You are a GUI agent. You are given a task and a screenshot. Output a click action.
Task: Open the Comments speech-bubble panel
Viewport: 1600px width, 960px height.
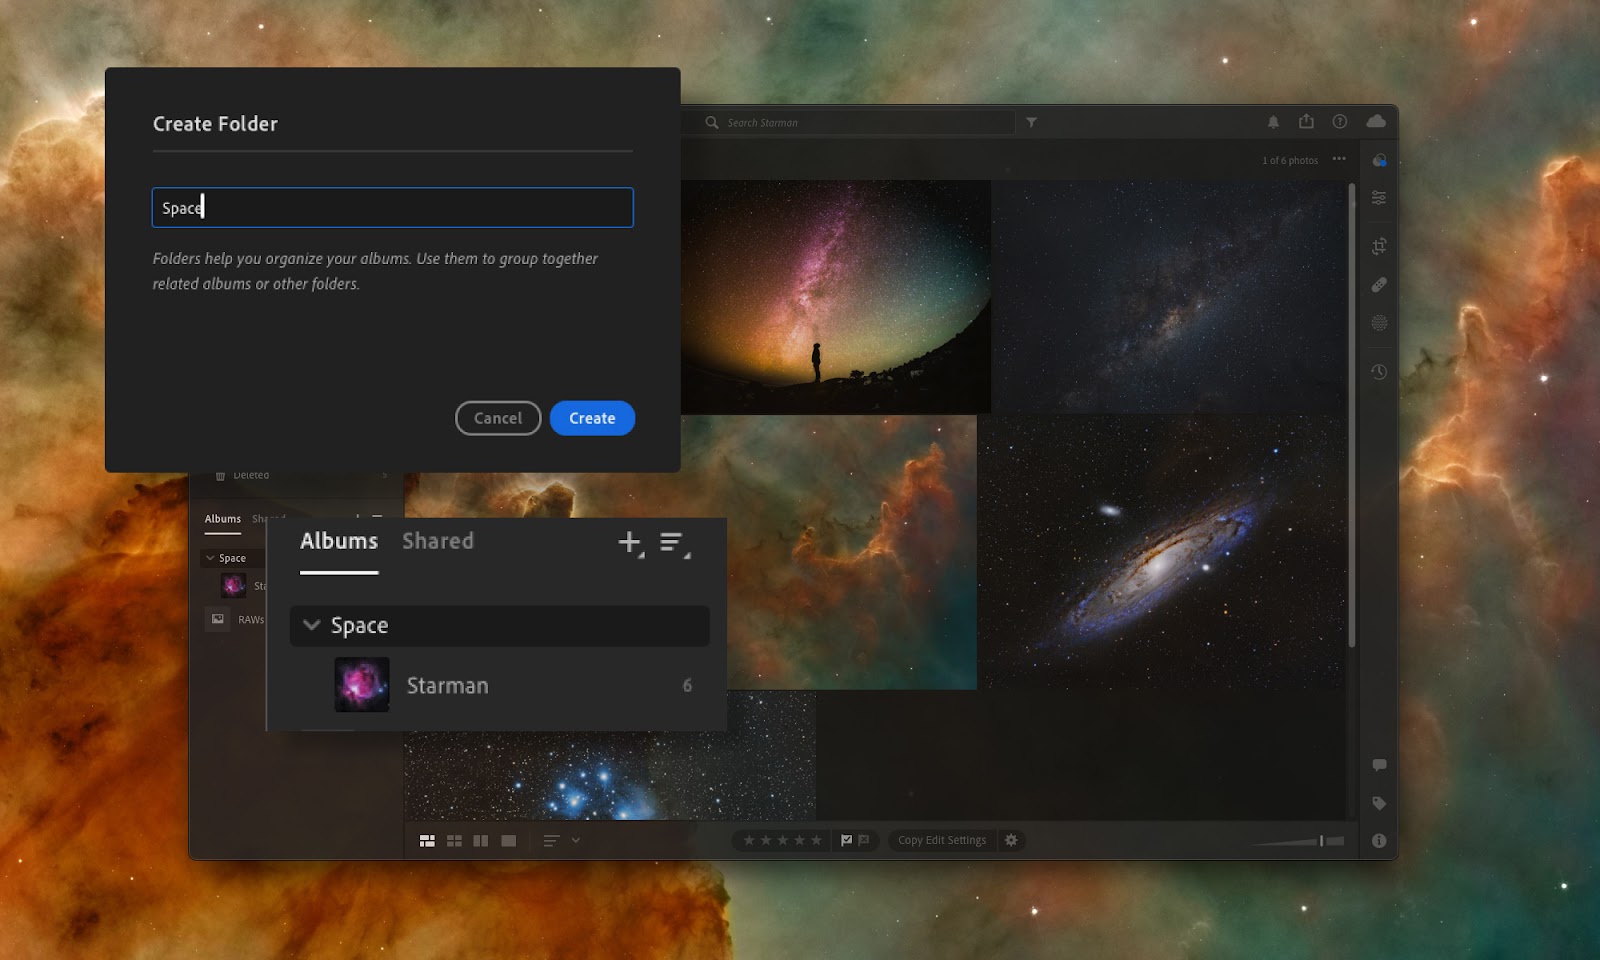tap(1379, 765)
